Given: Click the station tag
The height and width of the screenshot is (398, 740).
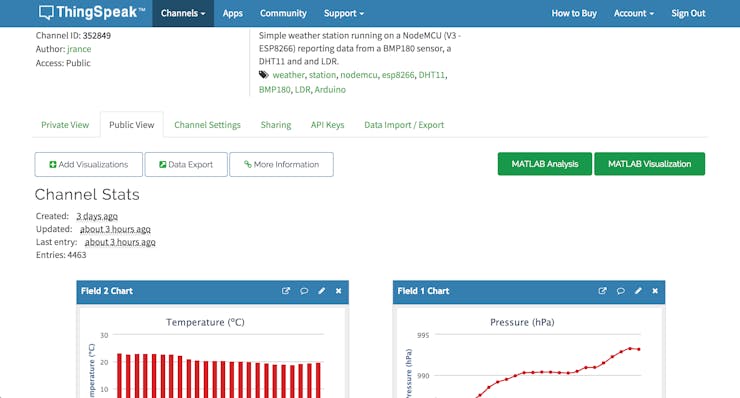Looking at the screenshot, I should (x=322, y=75).
